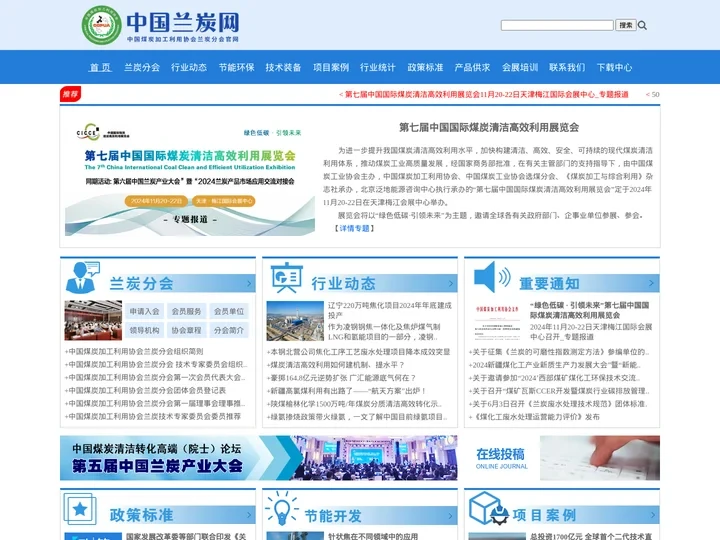Open the 行业动态 navigation menu item

pos(189,68)
